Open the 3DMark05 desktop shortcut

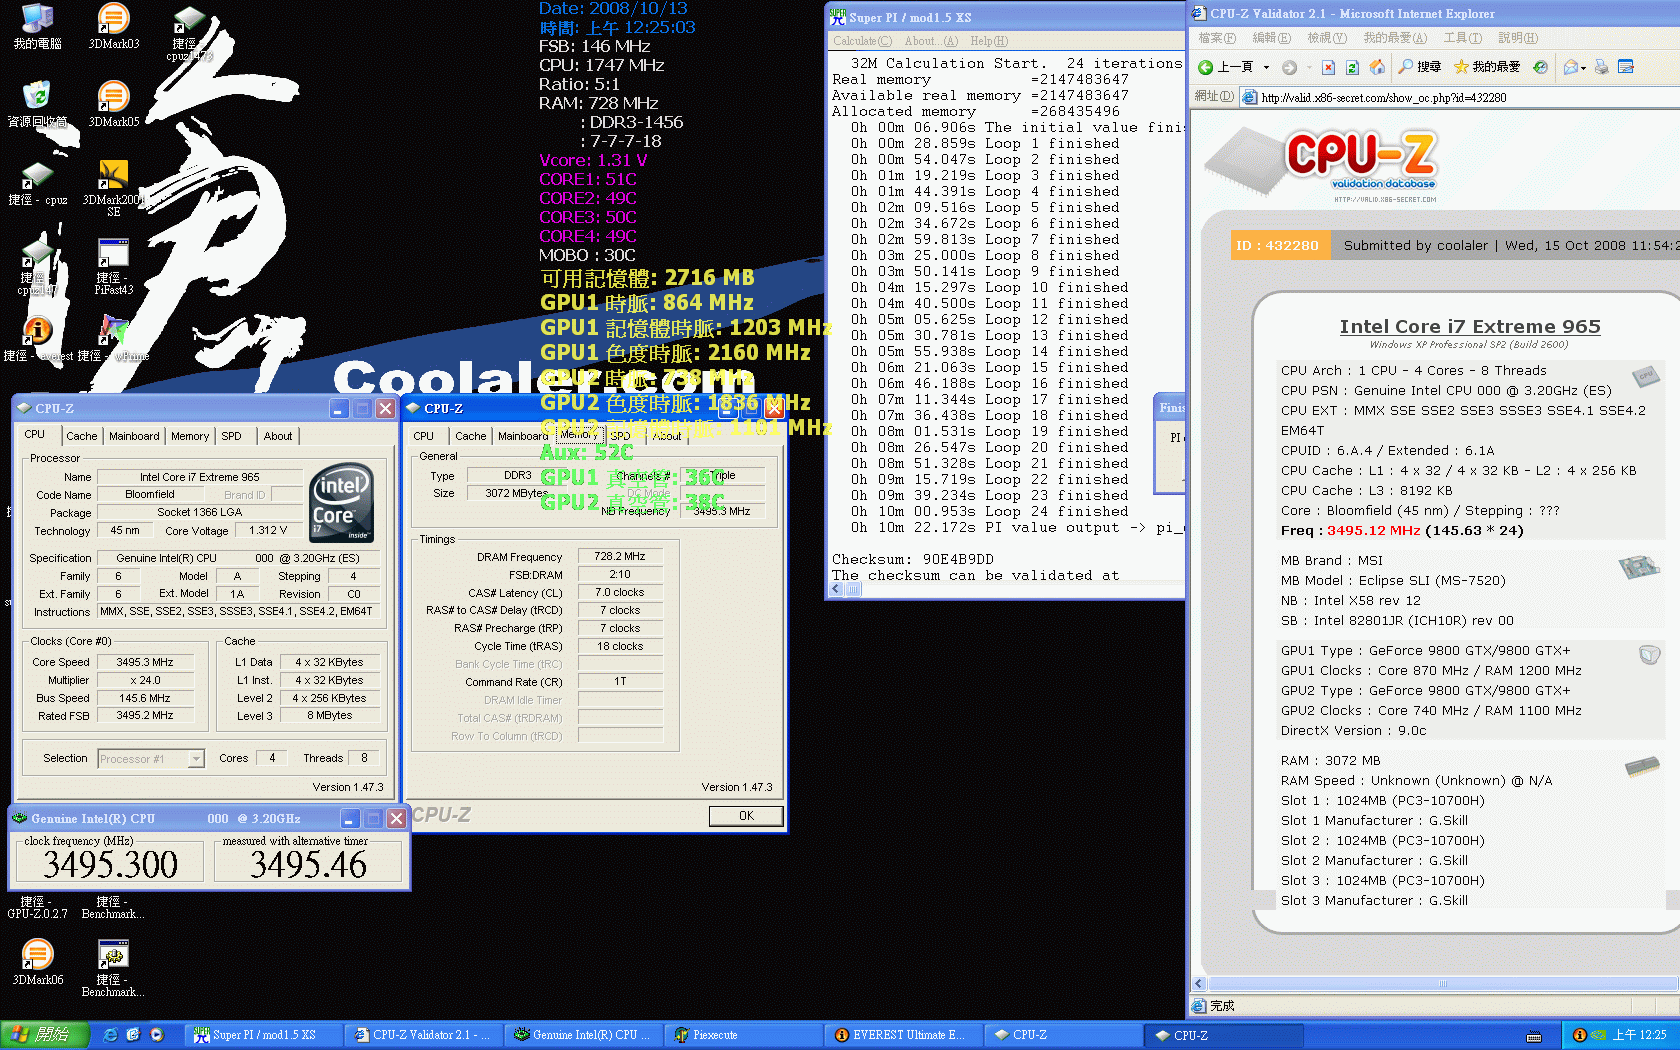[x=113, y=104]
